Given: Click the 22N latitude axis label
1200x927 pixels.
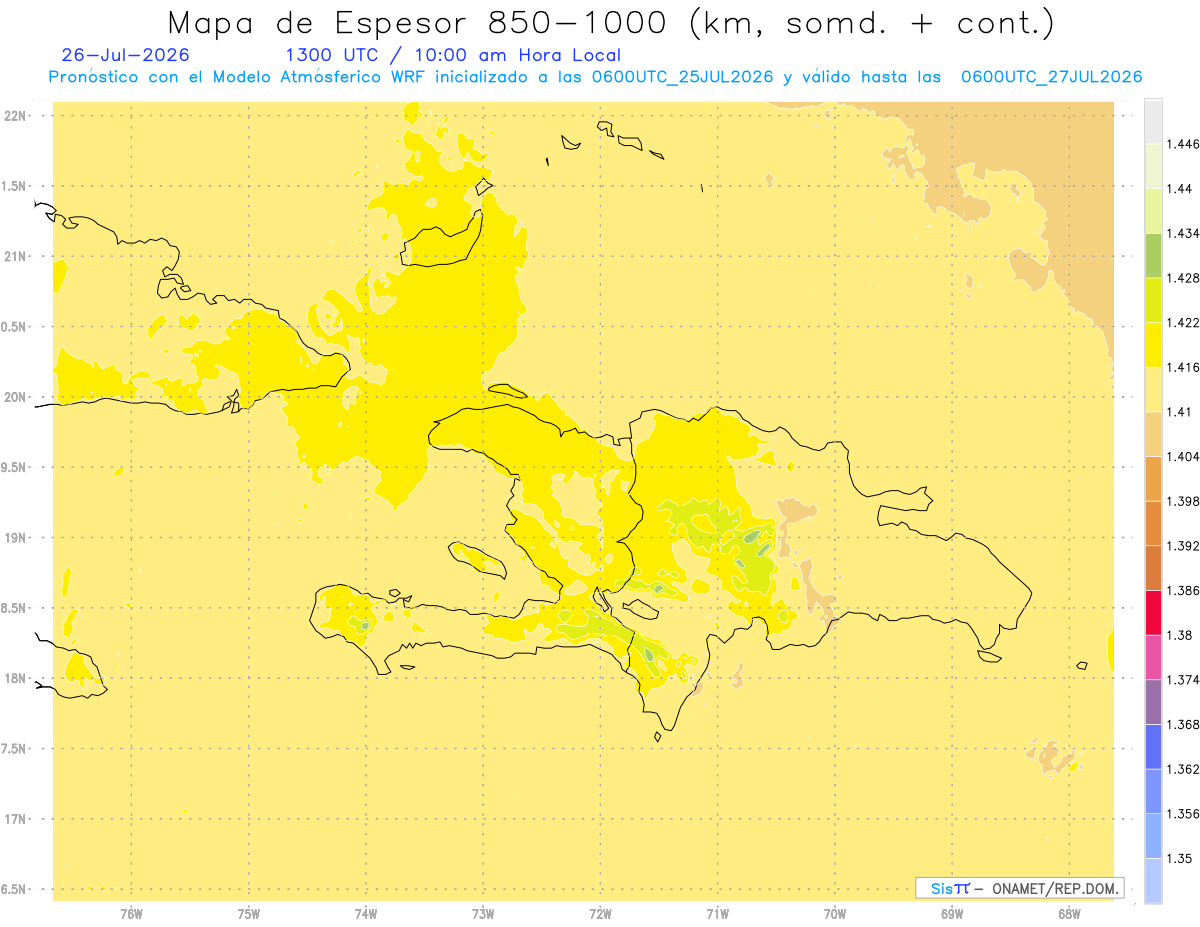Looking at the screenshot, I should coord(14,115).
